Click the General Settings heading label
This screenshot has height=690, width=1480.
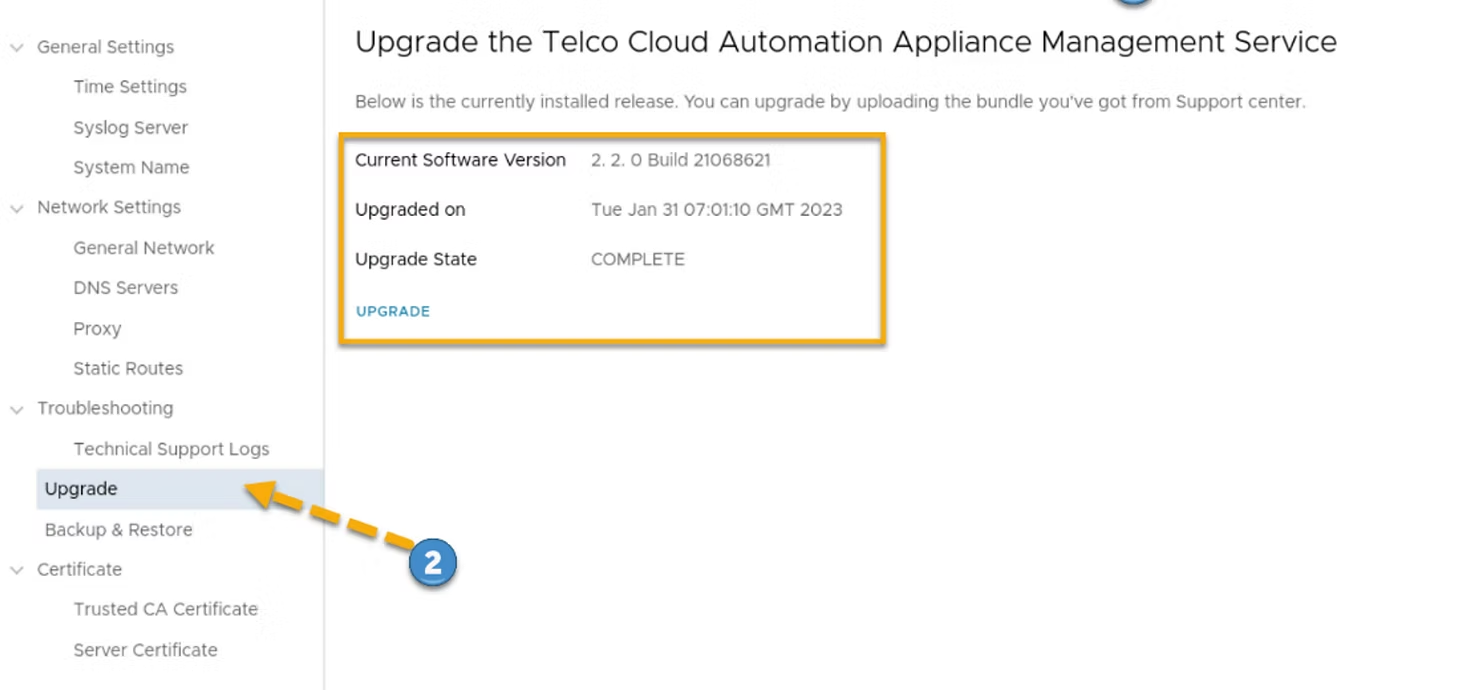tap(105, 47)
